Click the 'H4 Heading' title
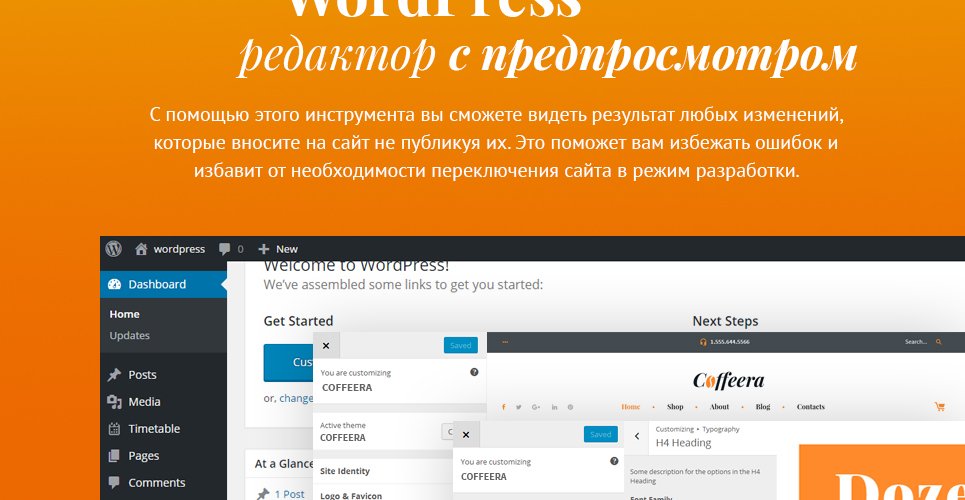Screen dimensions: 965x500 683,443
